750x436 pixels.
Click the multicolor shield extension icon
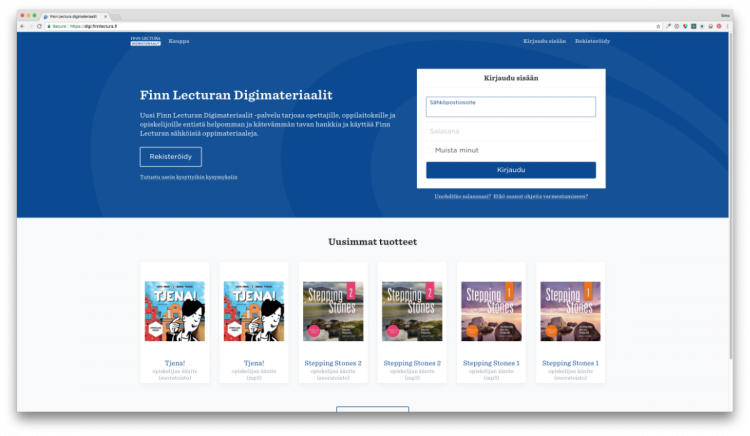tap(685, 26)
